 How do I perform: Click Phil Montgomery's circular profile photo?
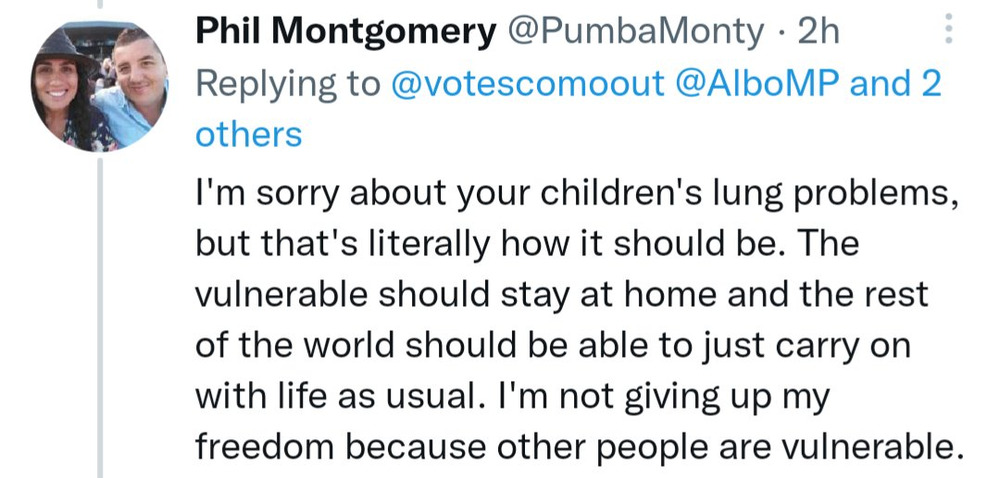pos(99,86)
